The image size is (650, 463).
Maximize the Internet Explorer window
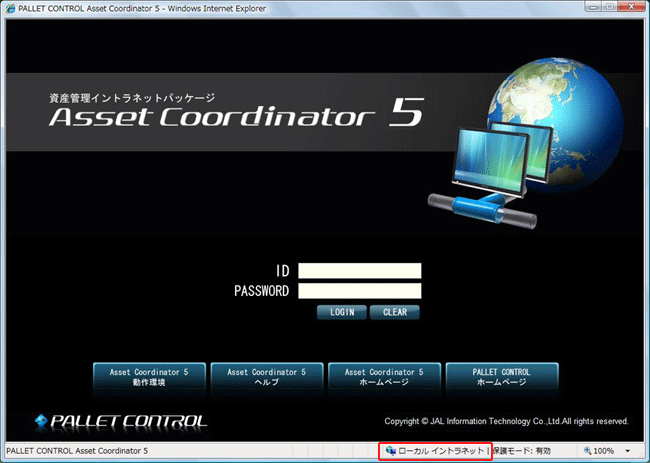(x=610, y=7)
